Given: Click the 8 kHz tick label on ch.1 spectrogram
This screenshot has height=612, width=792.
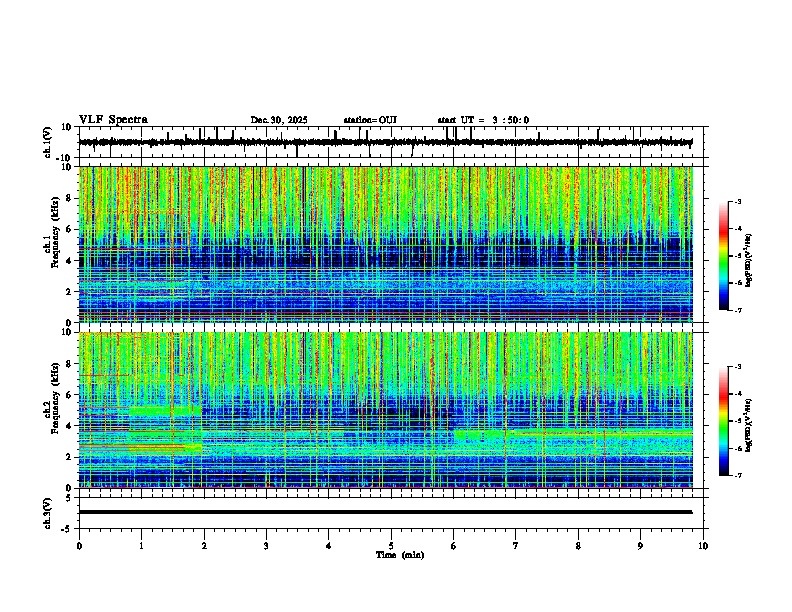Looking at the screenshot, I should 69,198.
